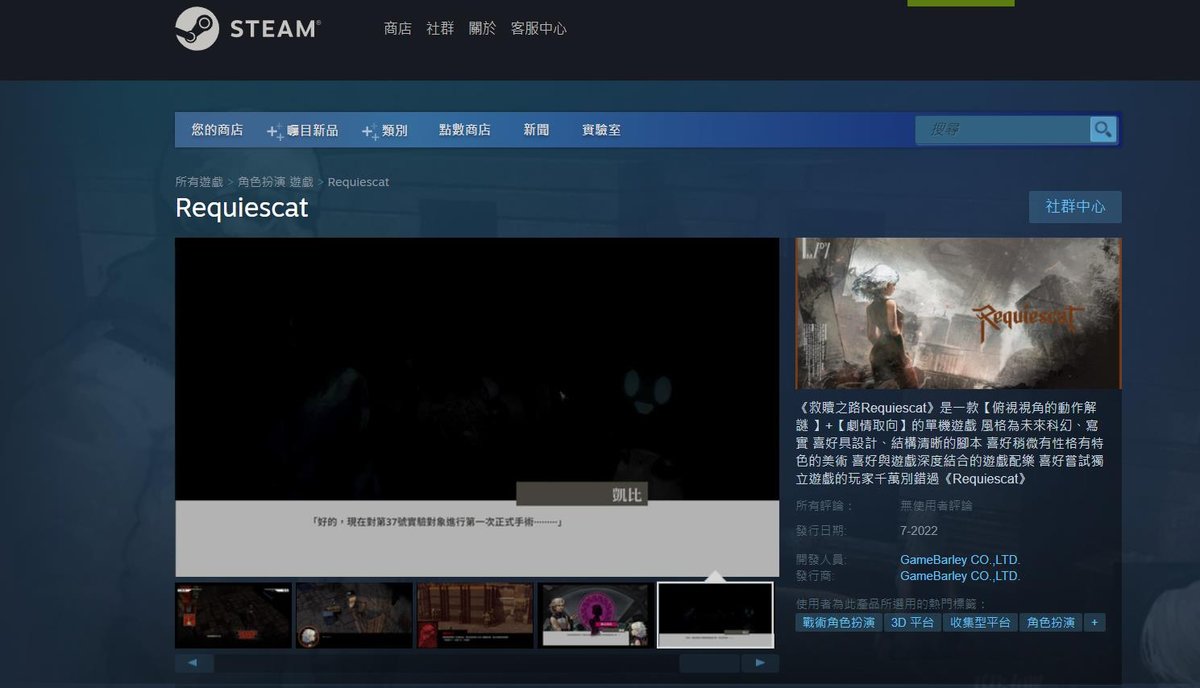Click the thumbnail strip slider handle
1200x688 pixels.
point(709,663)
